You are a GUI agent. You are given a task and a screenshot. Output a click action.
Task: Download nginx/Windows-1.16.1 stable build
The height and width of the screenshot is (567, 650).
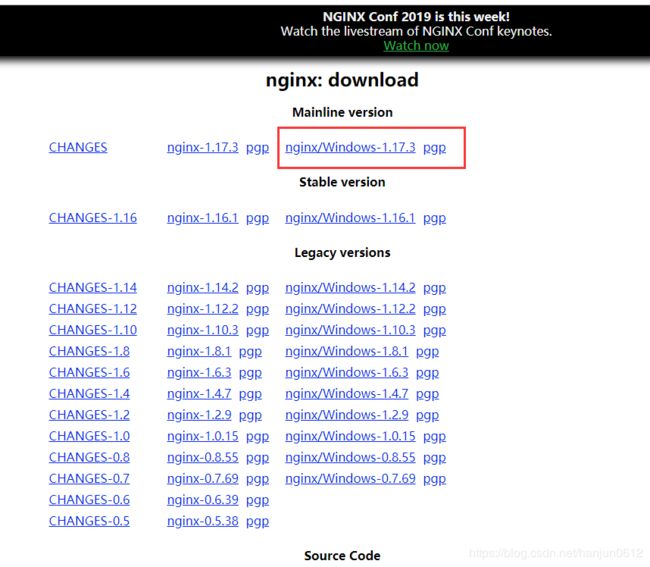point(350,218)
